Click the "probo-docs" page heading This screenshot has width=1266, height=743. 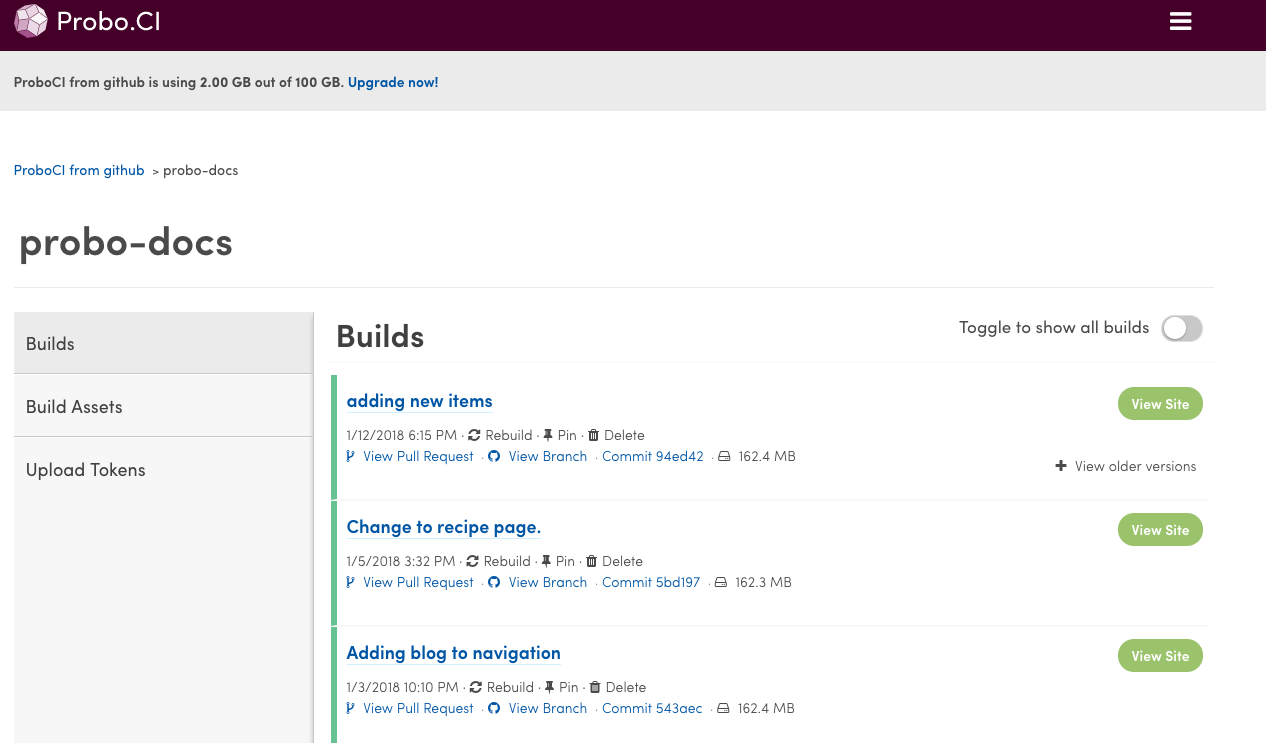click(126, 242)
